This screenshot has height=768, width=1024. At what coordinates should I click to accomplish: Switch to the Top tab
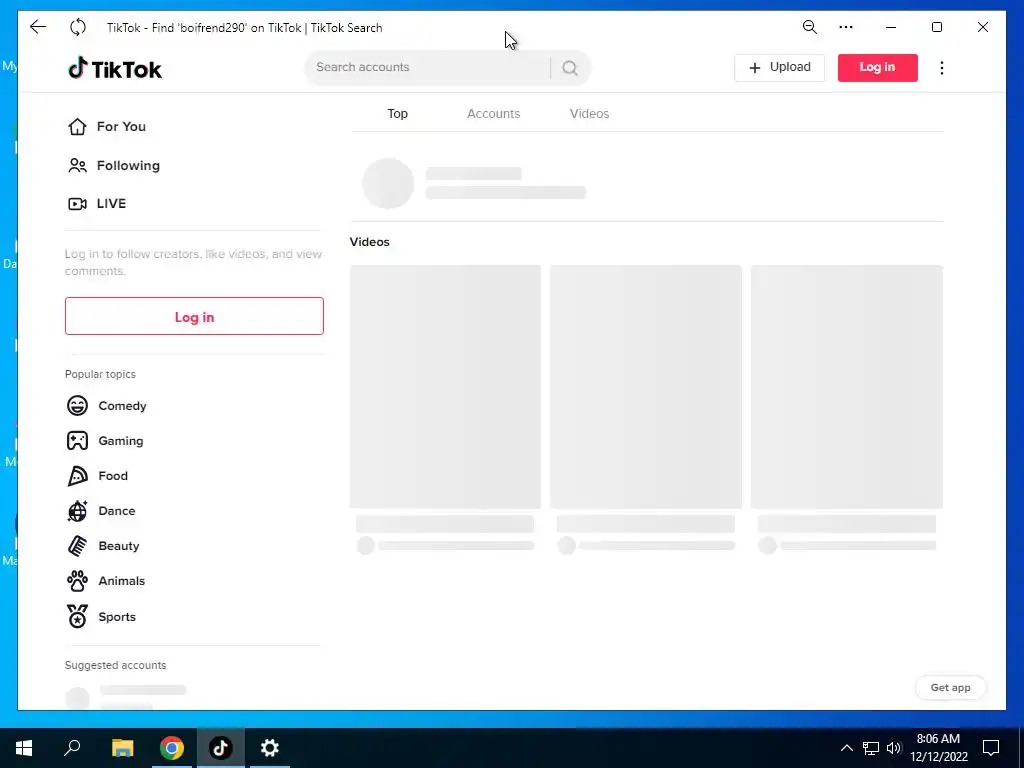pos(398,114)
